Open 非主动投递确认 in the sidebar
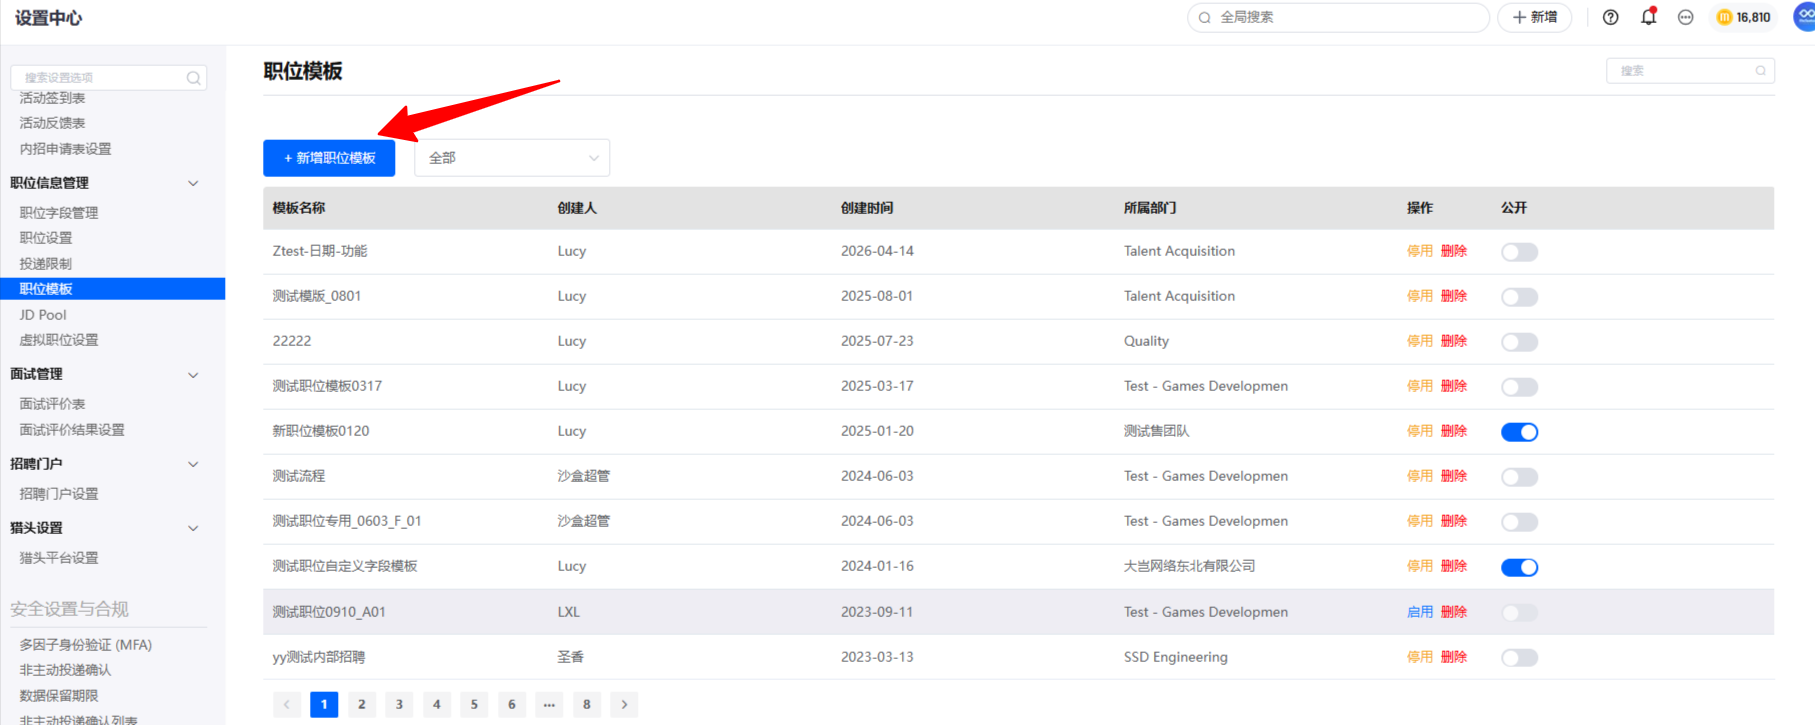The width and height of the screenshot is (1815, 725). [65, 670]
